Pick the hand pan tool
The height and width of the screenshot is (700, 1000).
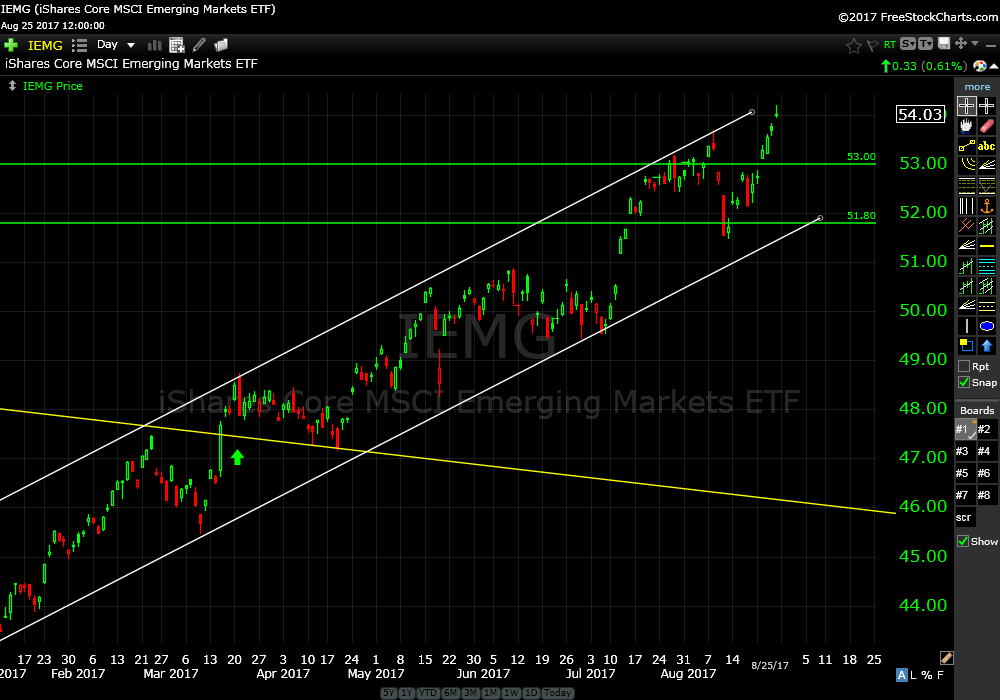(x=966, y=127)
